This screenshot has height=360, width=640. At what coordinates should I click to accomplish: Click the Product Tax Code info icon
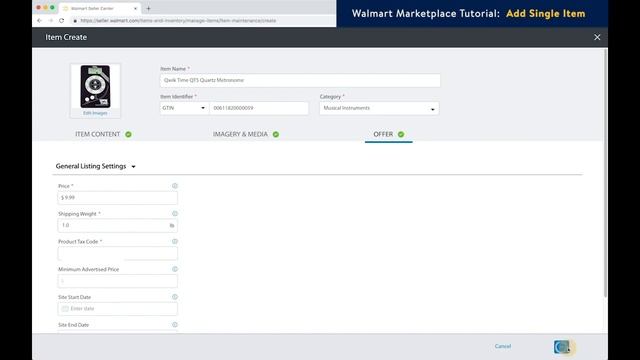[x=175, y=241]
